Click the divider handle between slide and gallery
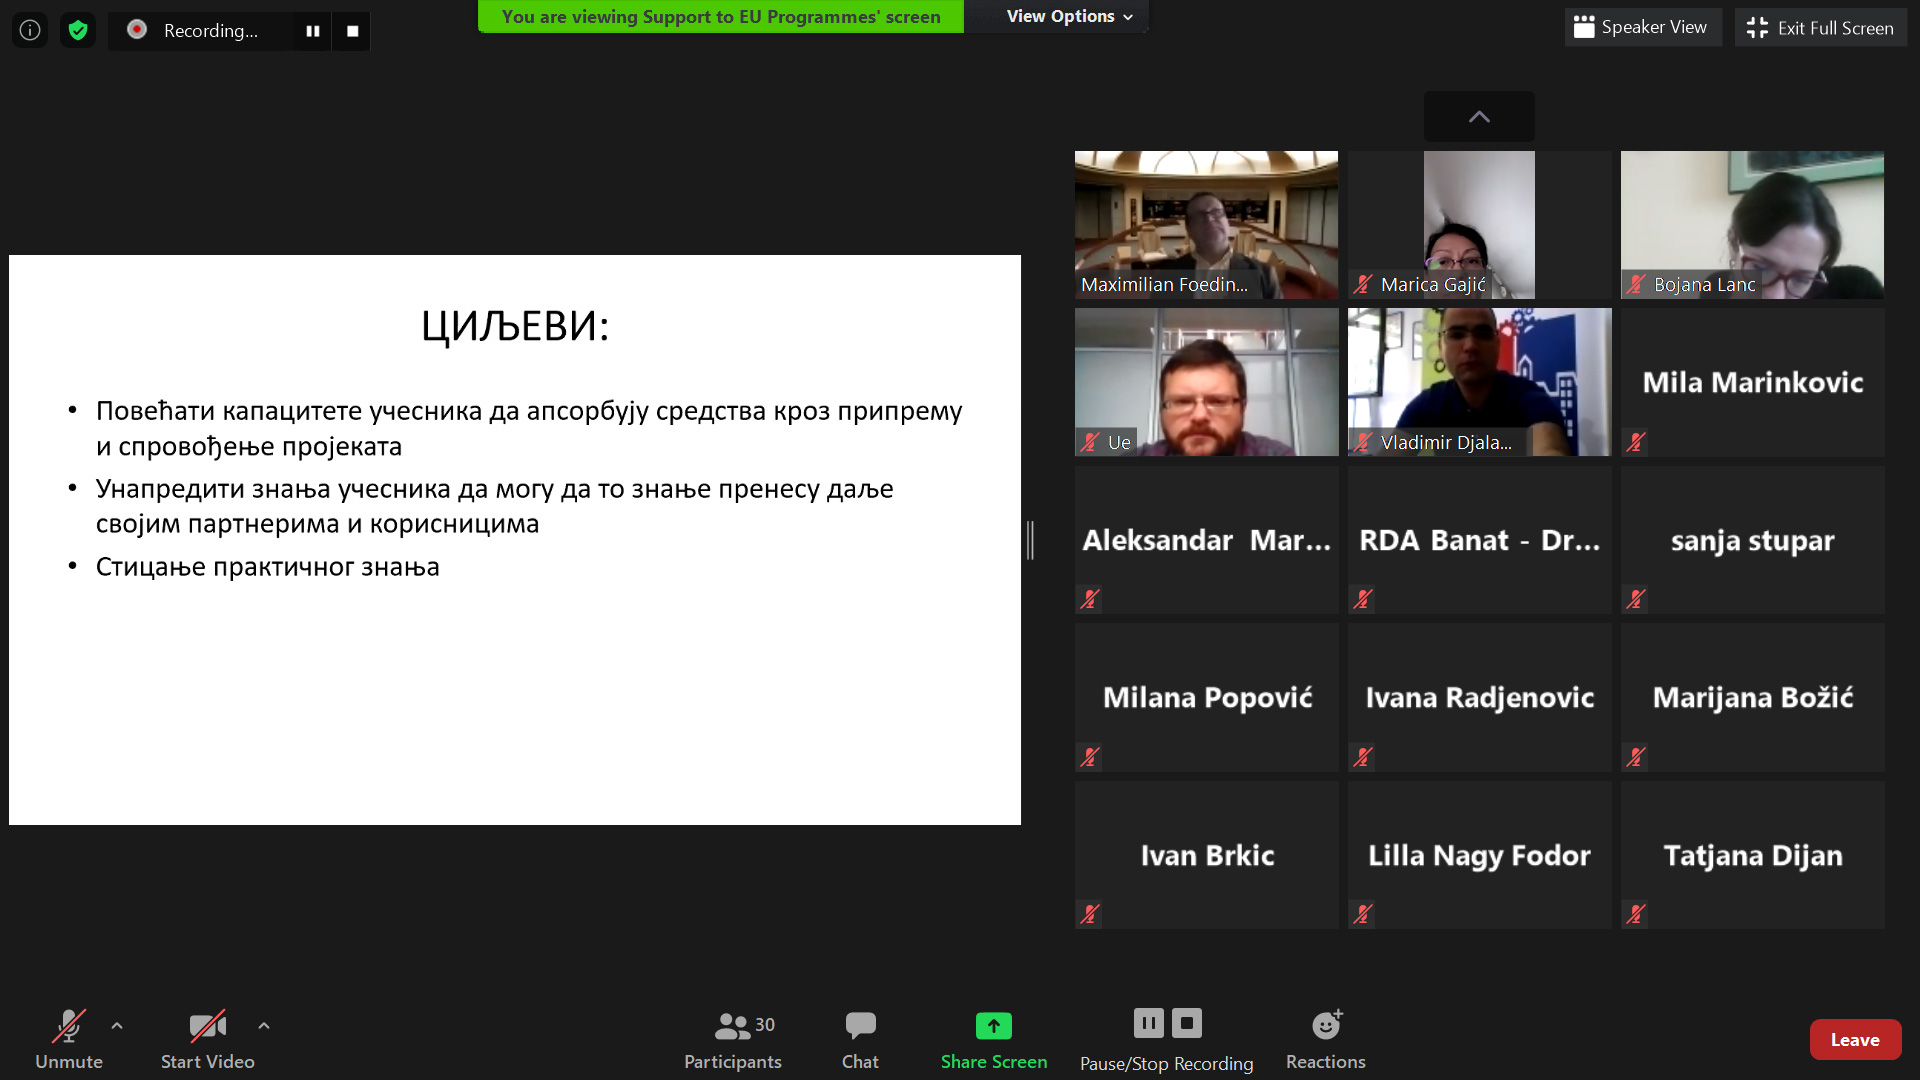This screenshot has width=1920, height=1080. (1030, 540)
